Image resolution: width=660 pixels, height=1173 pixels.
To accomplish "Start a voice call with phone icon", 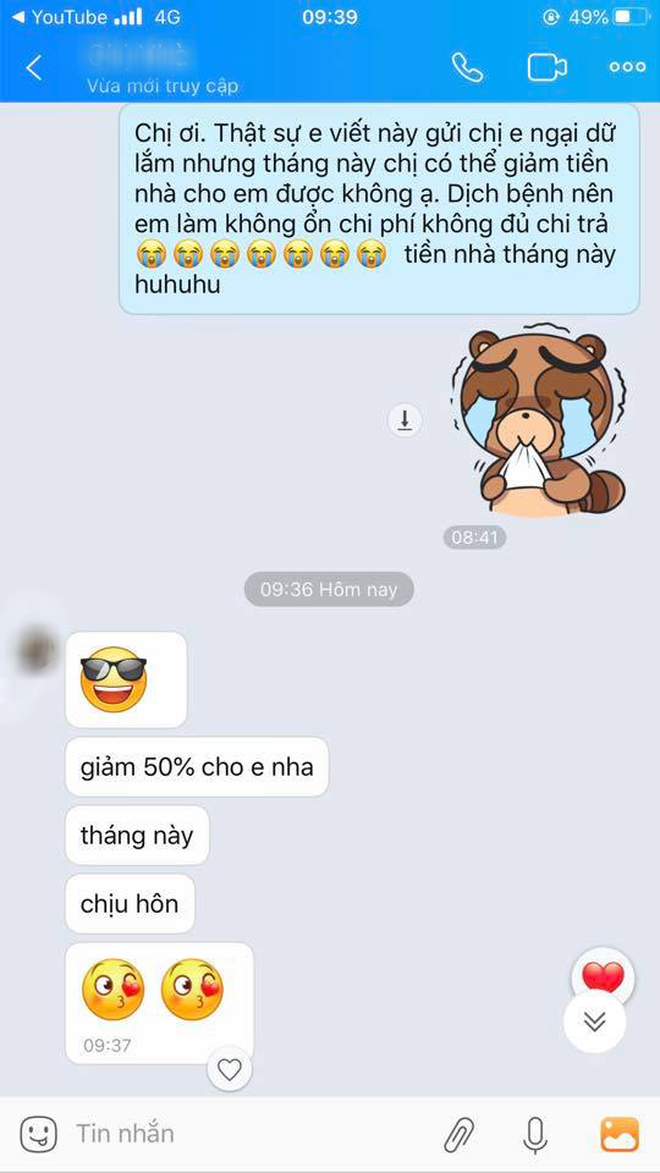I will point(468,67).
